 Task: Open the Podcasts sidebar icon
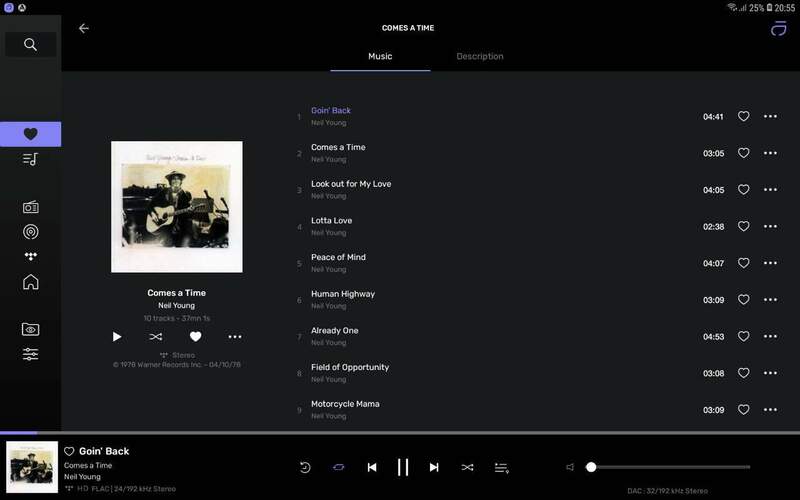tap(31, 232)
